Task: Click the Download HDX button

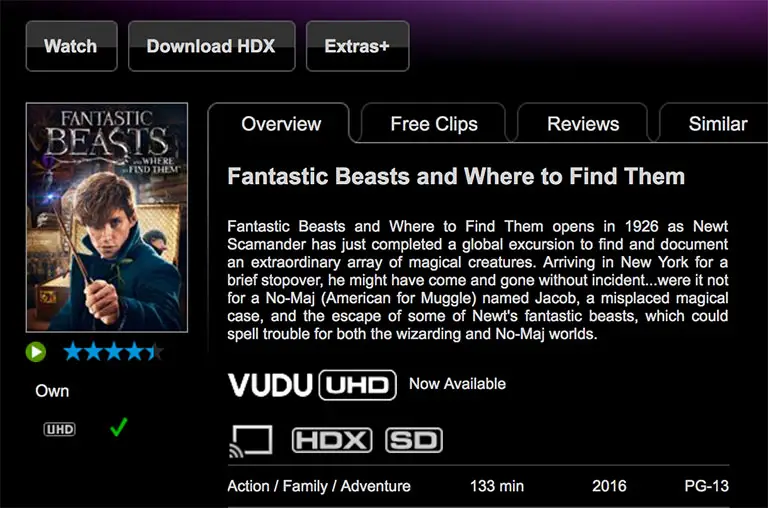Action: (x=212, y=46)
